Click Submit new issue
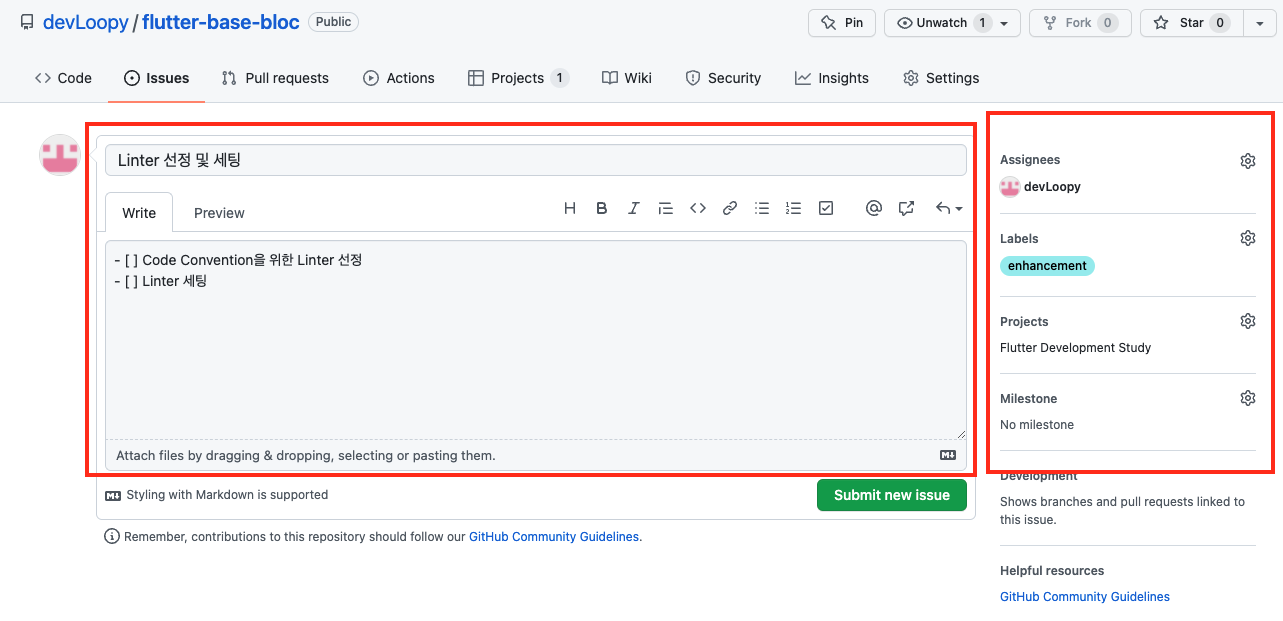Screen dimensions: 1283x621 892,495
